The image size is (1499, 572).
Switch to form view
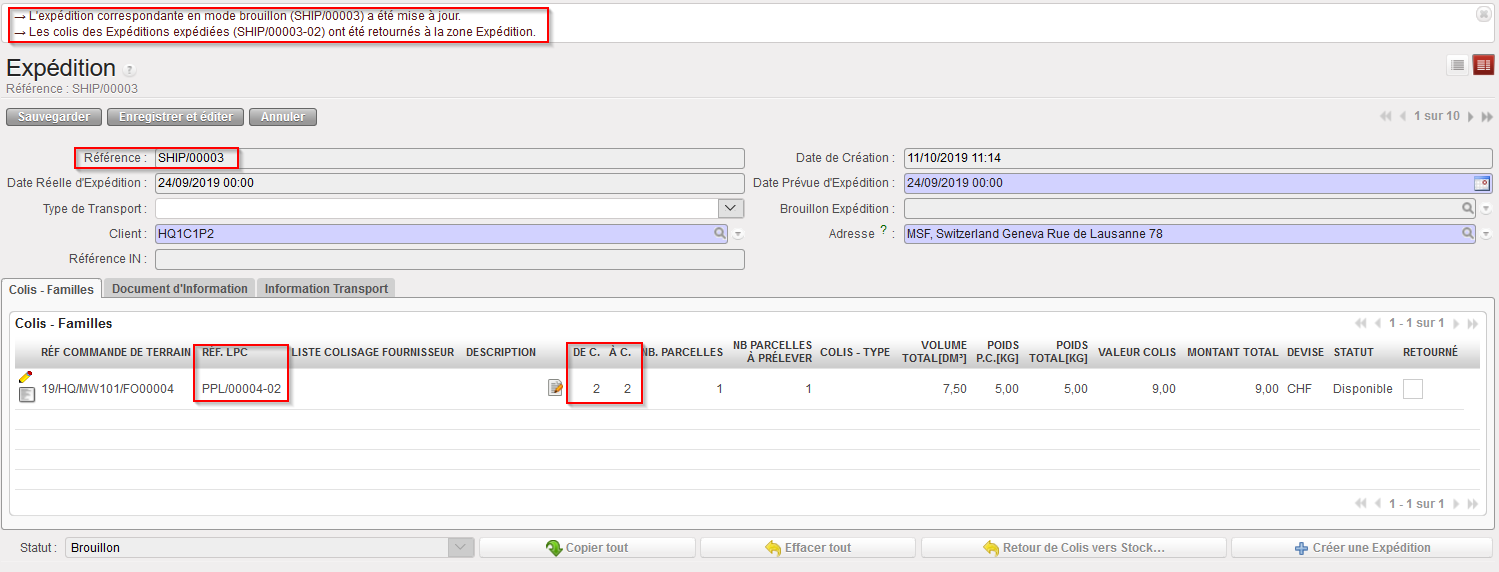point(1483,65)
